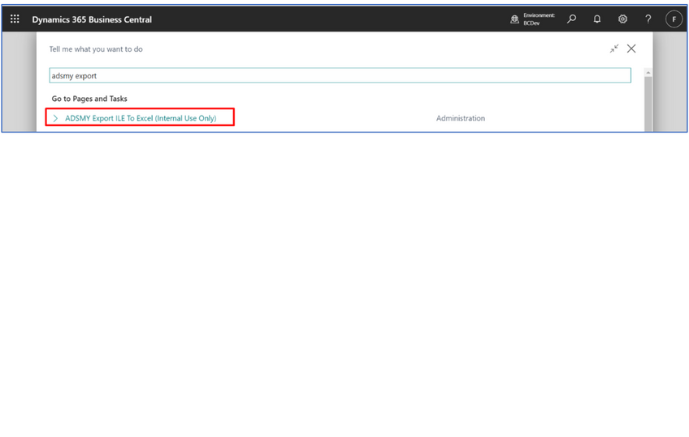Click 'Tell me what you want to do' label
The width and height of the screenshot is (689, 437).
click(96, 49)
